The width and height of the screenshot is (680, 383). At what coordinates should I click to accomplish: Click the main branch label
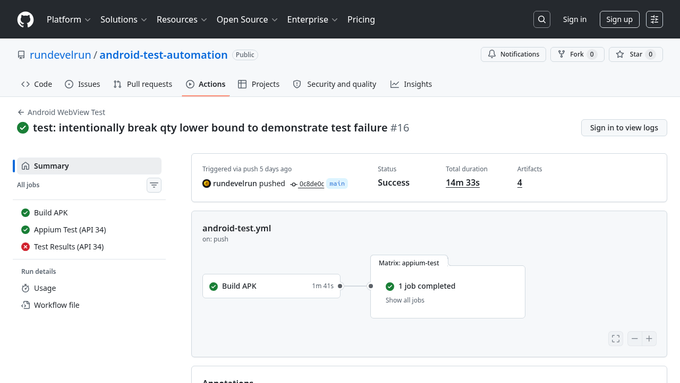(x=337, y=184)
